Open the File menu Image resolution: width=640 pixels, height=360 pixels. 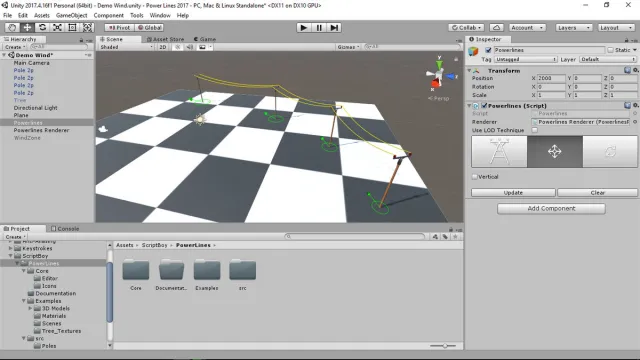[x=7, y=15]
